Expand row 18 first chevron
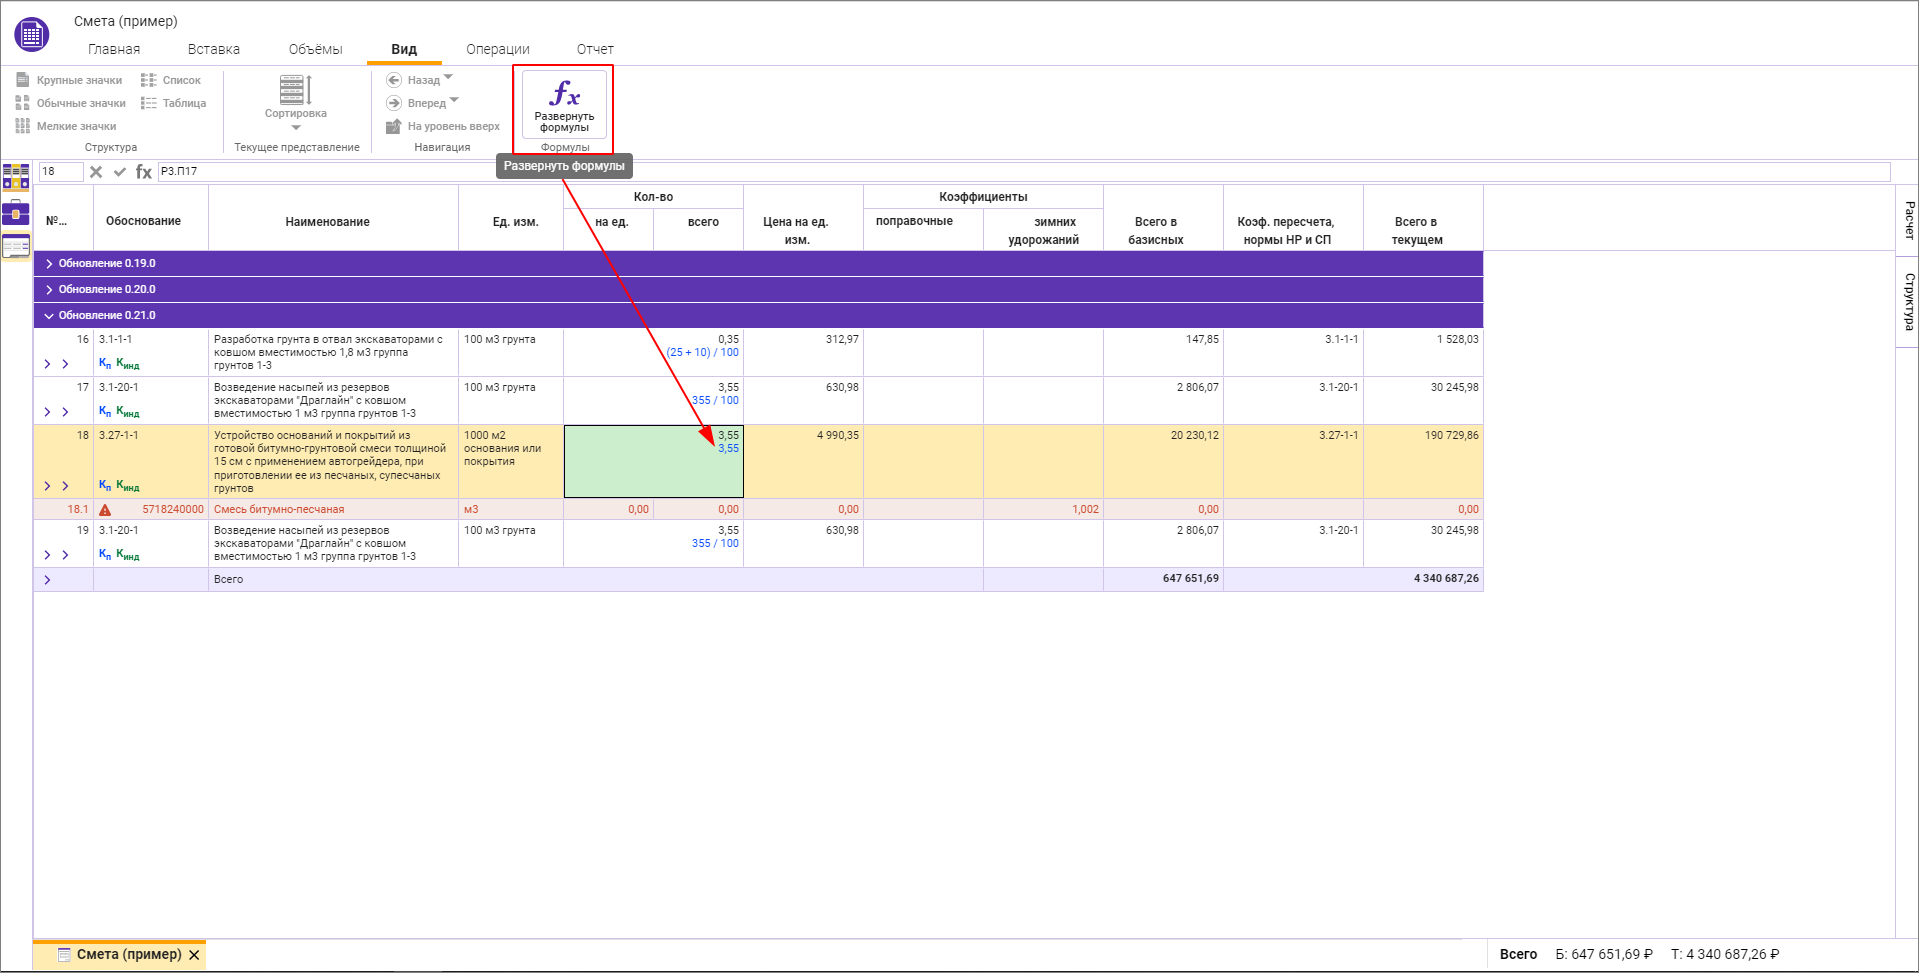1919x973 pixels. point(47,486)
